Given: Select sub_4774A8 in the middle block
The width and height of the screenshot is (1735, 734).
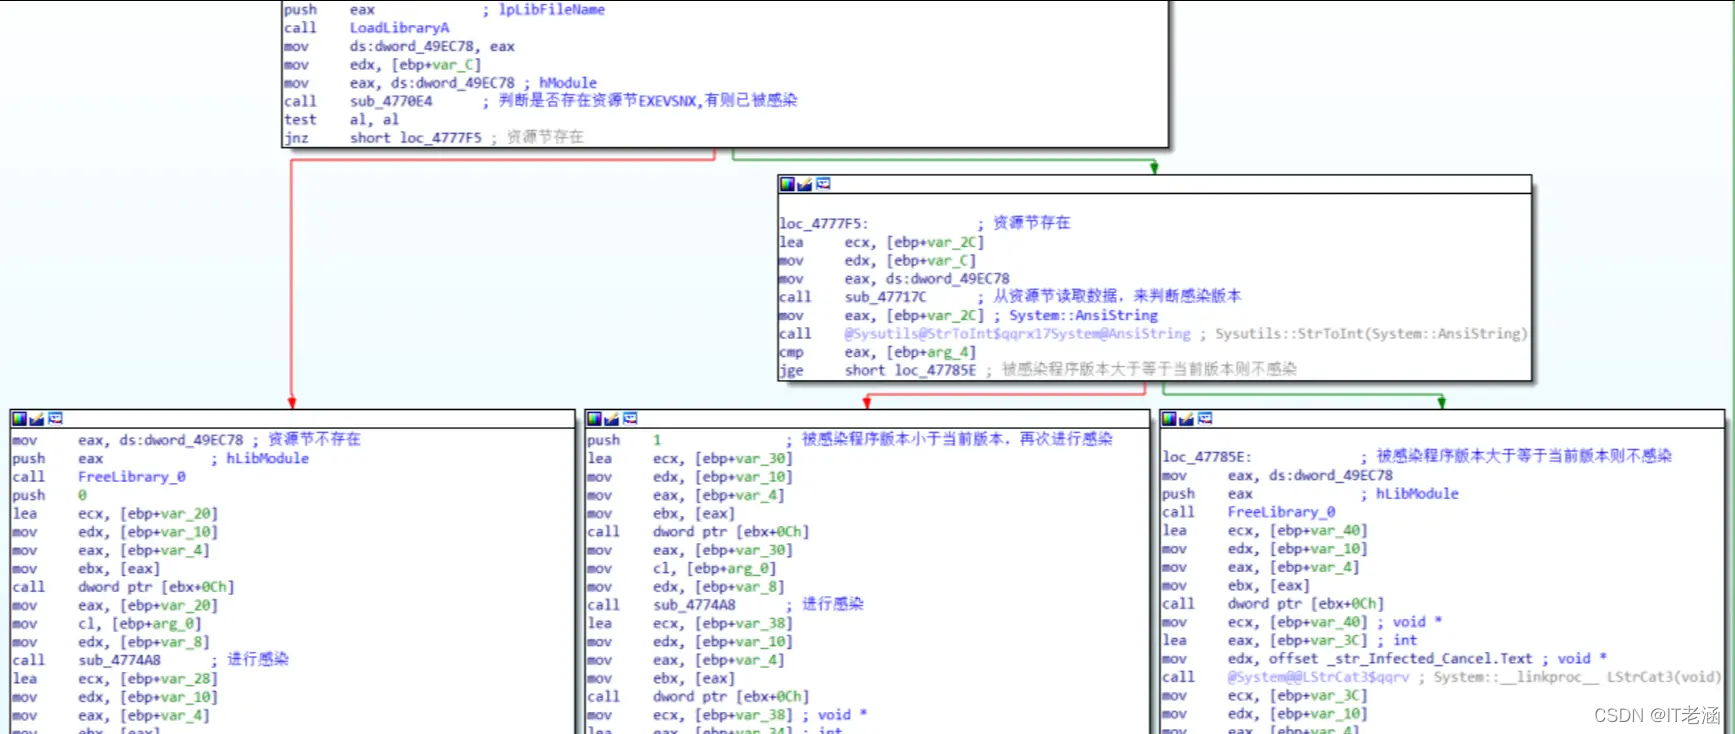Looking at the screenshot, I should (x=694, y=605).
